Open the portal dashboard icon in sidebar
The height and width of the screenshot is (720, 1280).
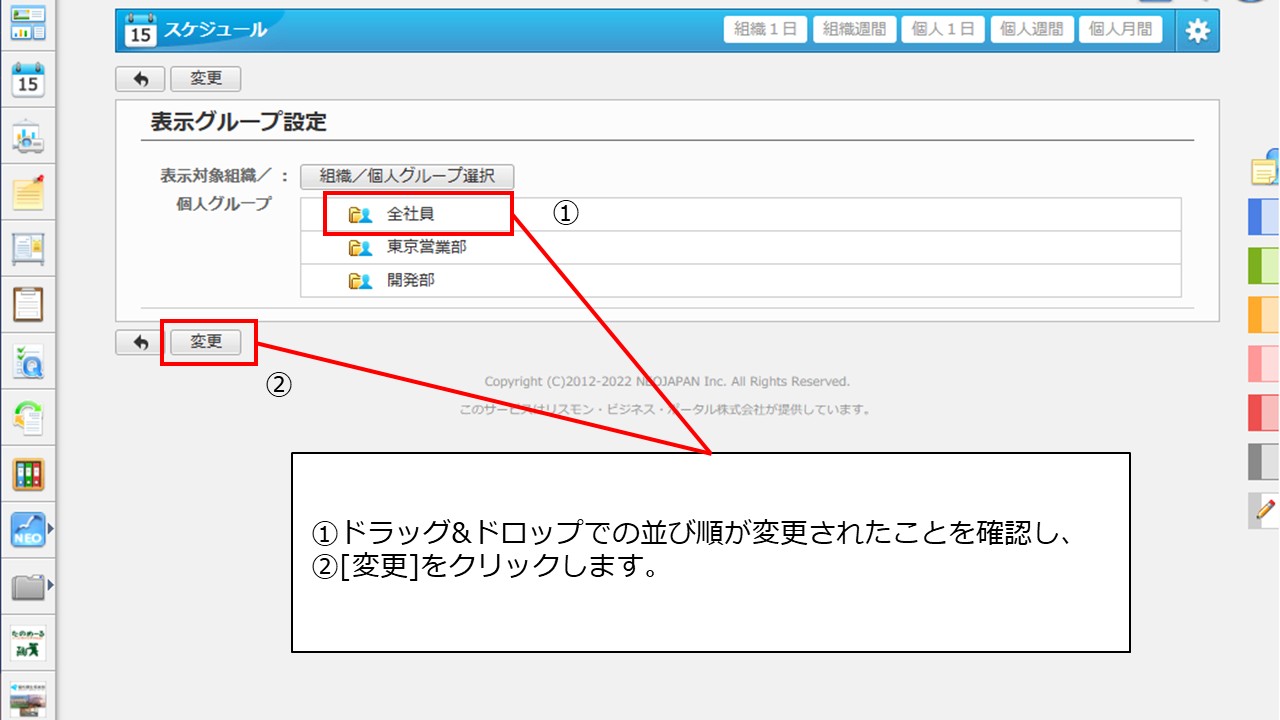point(28,22)
